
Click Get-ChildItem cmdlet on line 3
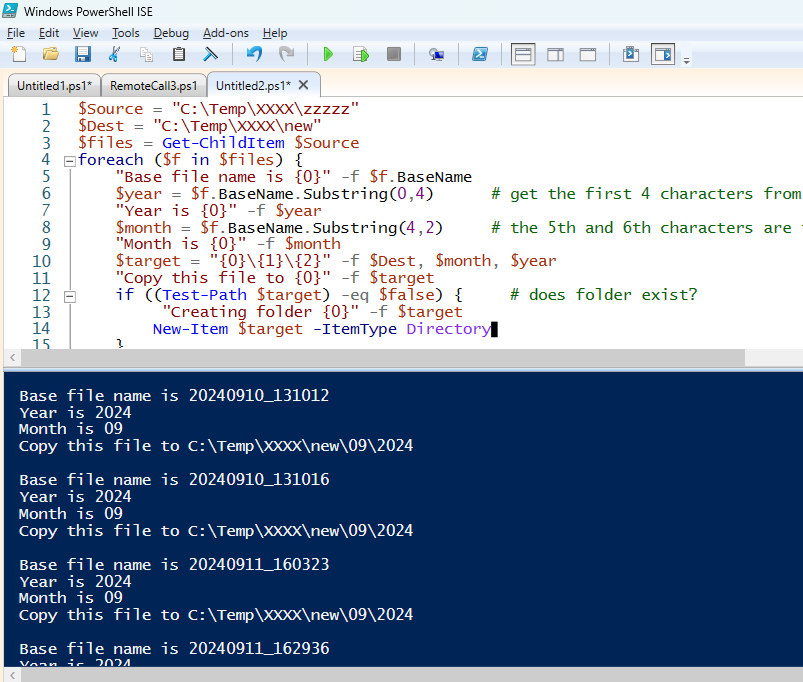223,143
